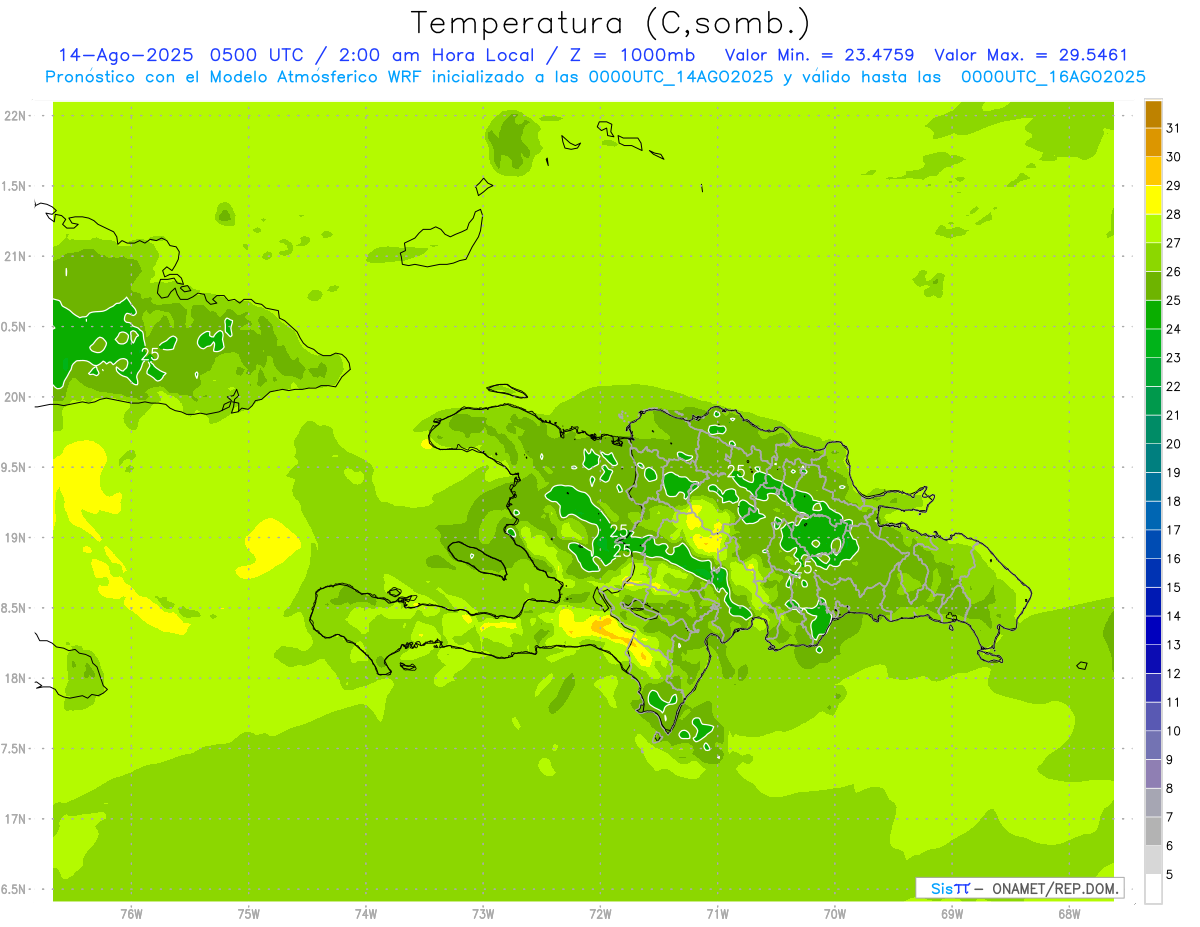Click the color bar segment between 20 and 21
Image resolution: width=1200 pixels, height=927 pixels.
point(1153,429)
